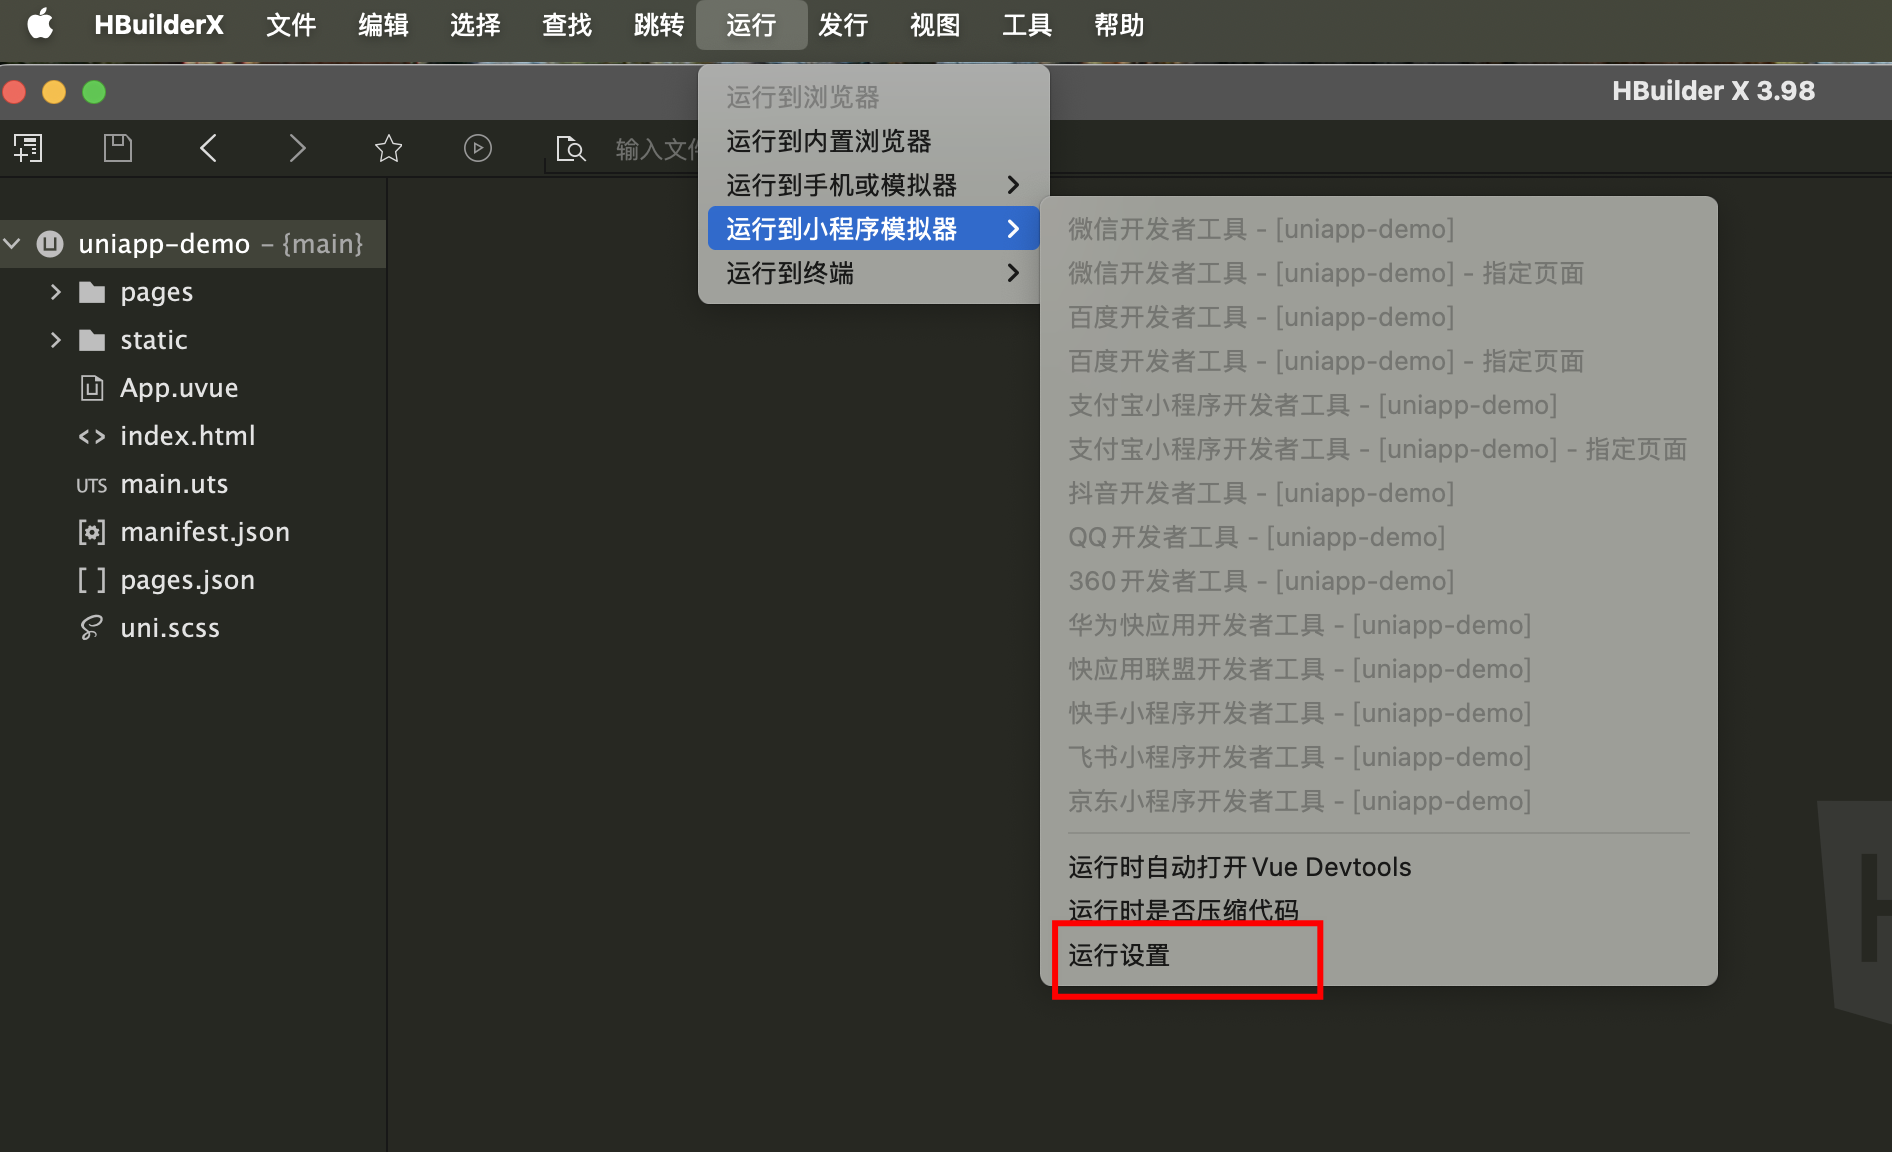Go back with the left arrow icon
The width and height of the screenshot is (1892, 1152).
coord(208,149)
